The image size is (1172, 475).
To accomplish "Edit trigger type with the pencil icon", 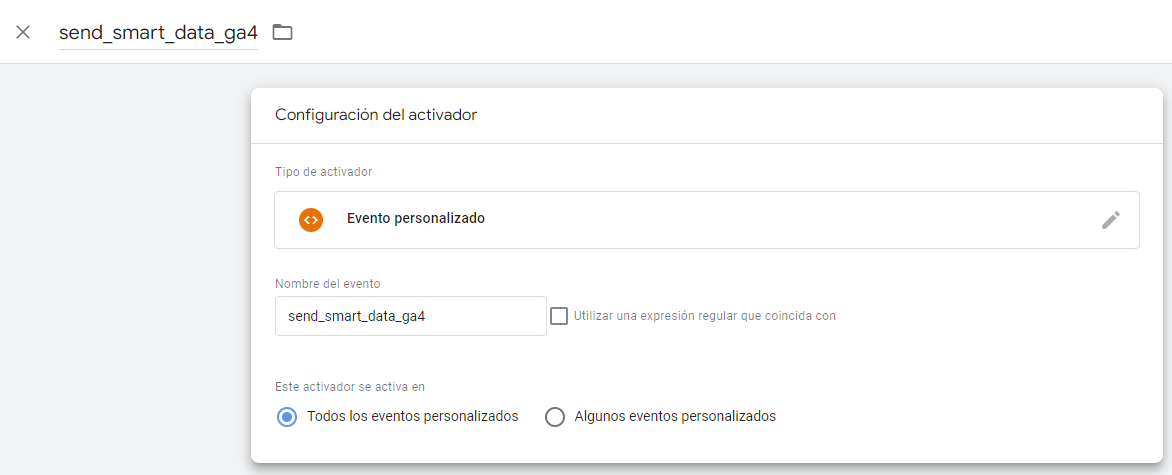I will (x=1111, y=220).
